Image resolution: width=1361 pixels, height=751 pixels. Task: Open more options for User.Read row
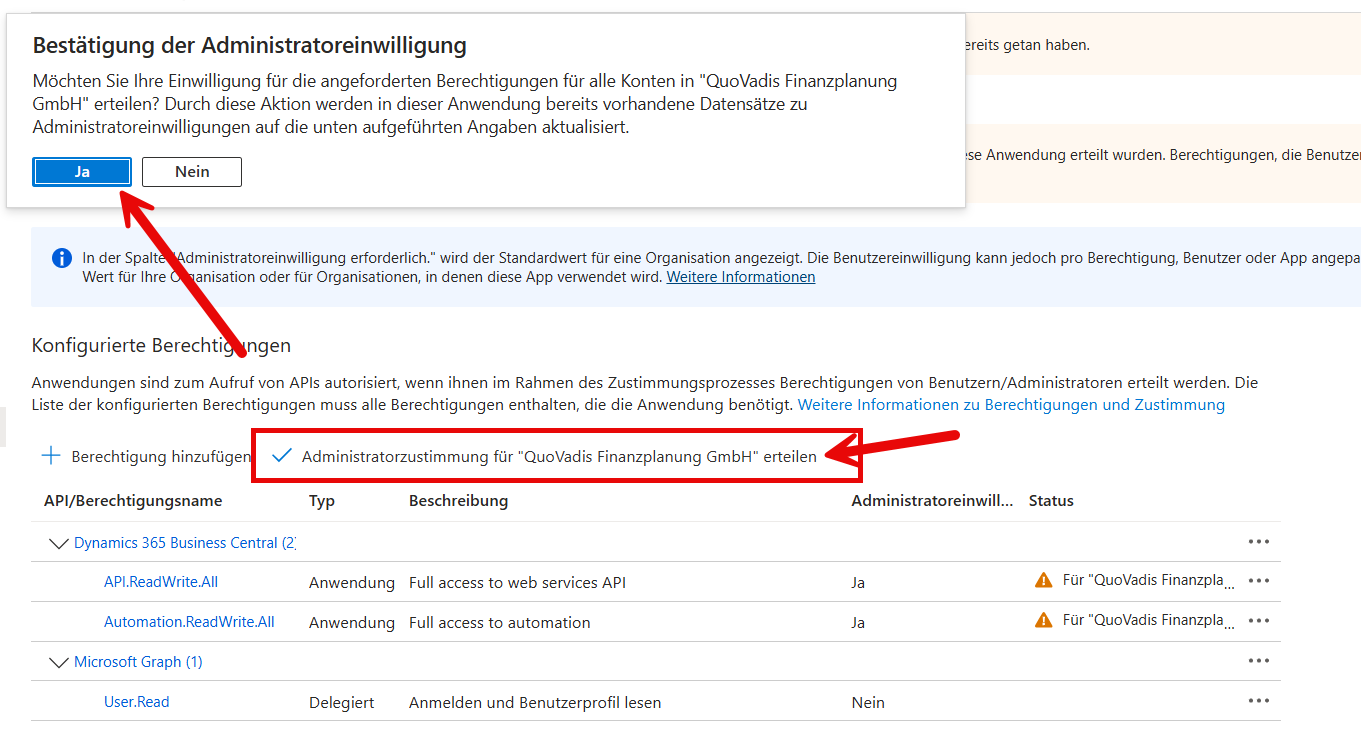[x=1259, y=701]
